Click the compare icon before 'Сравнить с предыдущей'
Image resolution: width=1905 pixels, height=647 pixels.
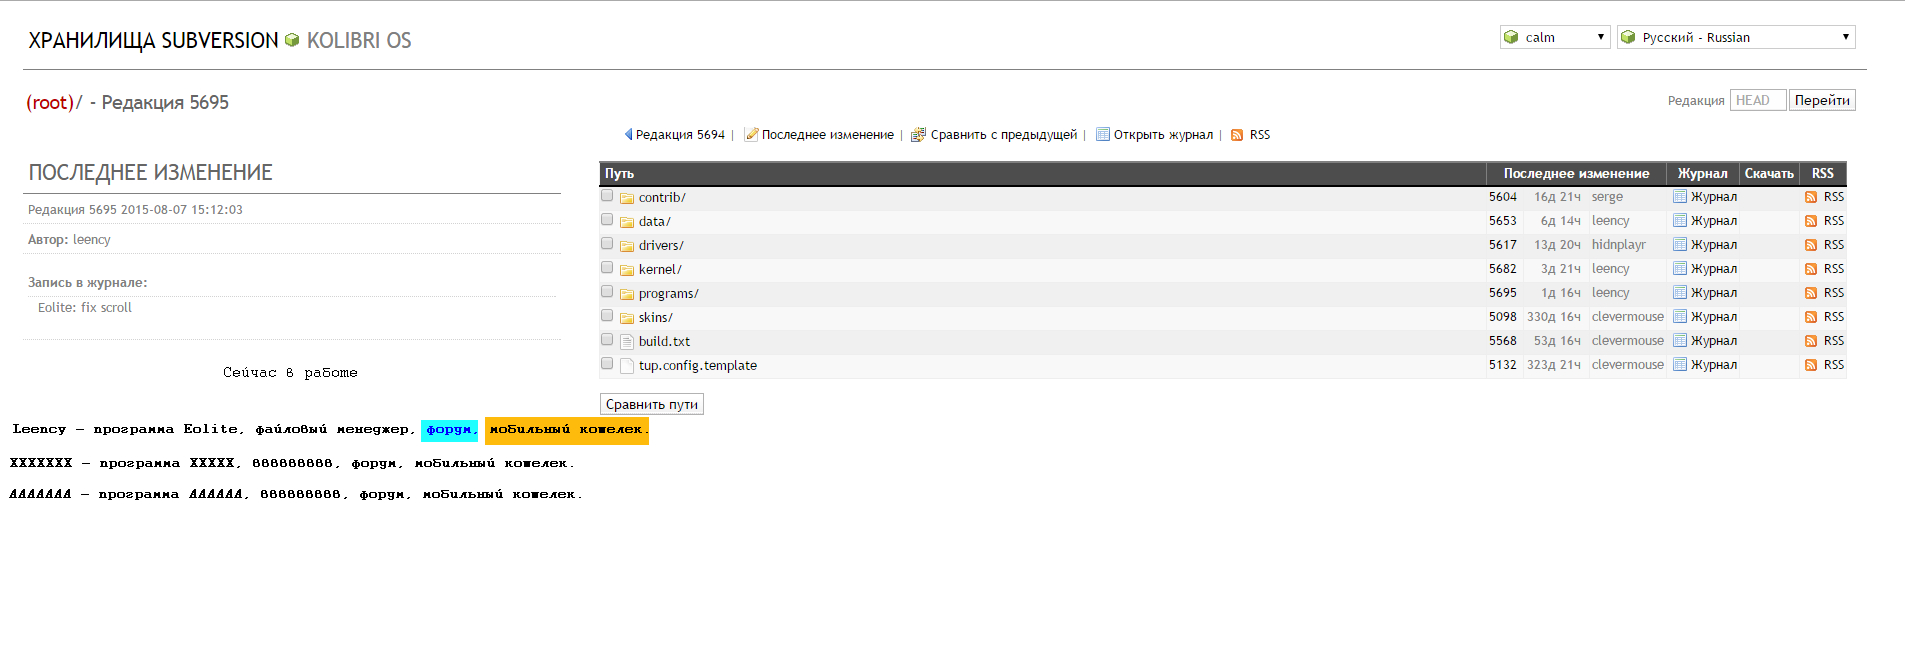pos(917,135)
